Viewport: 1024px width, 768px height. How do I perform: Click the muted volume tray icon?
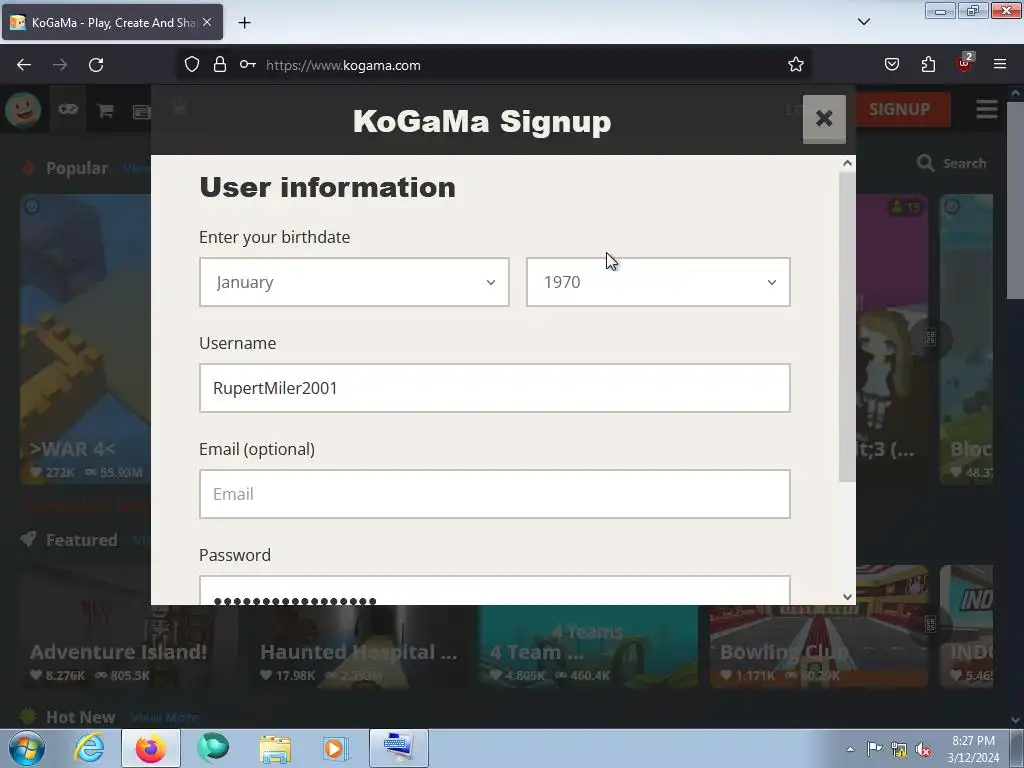[x=923, y=750]
